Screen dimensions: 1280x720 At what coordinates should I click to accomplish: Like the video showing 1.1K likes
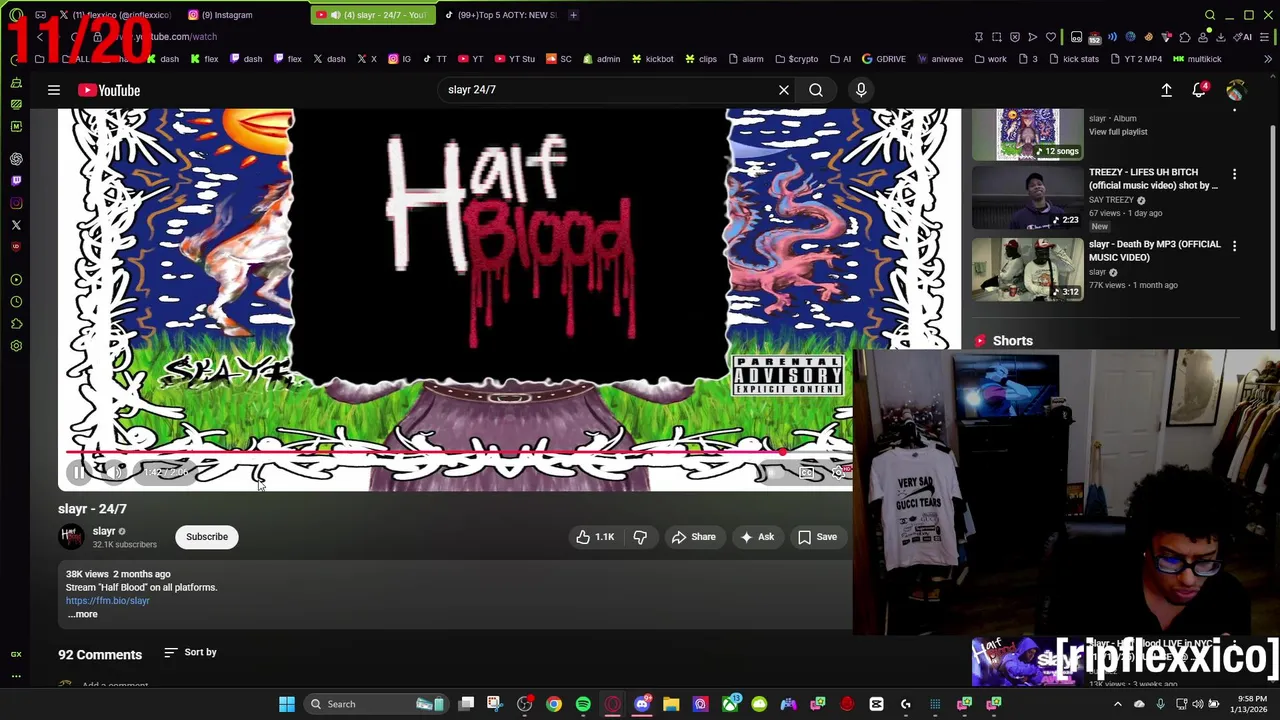pyautogui.click(x=595, y=537)
